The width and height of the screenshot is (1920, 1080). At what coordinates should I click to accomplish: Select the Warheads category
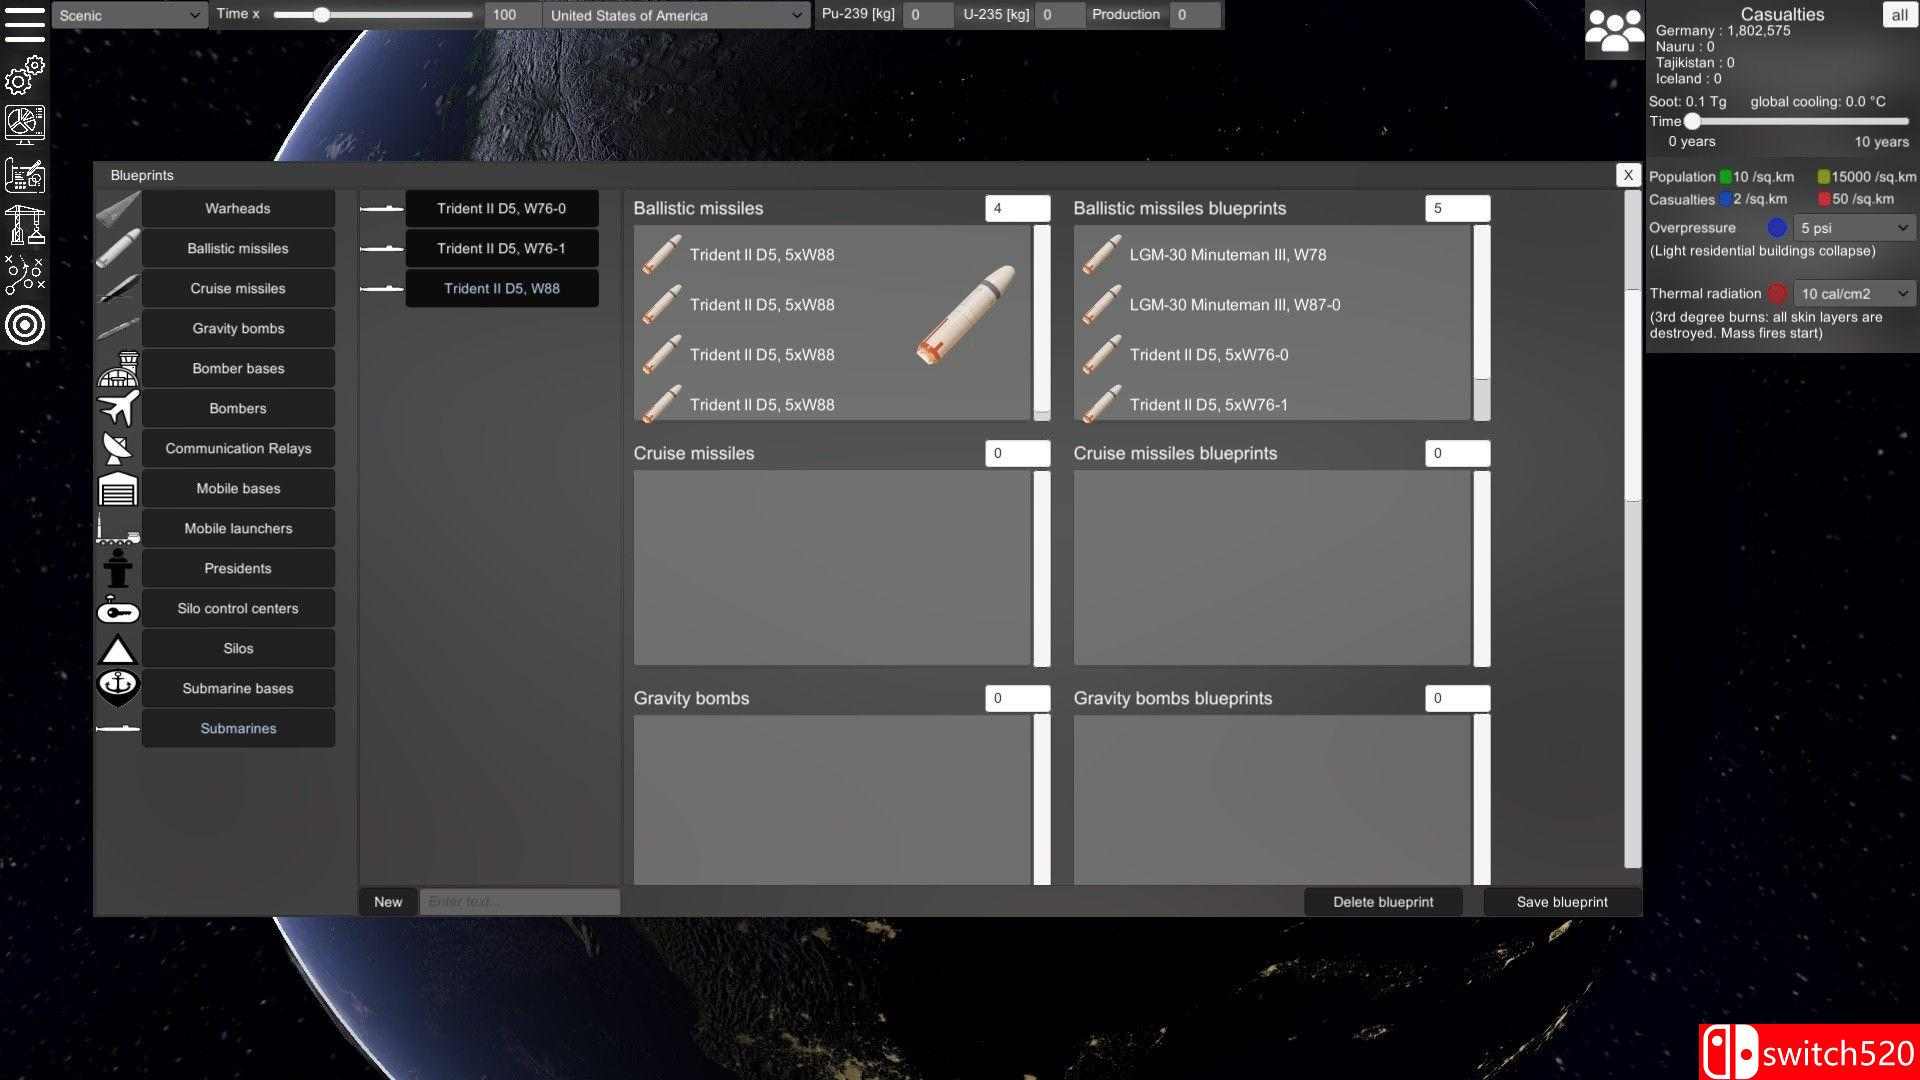pos(238,209)
